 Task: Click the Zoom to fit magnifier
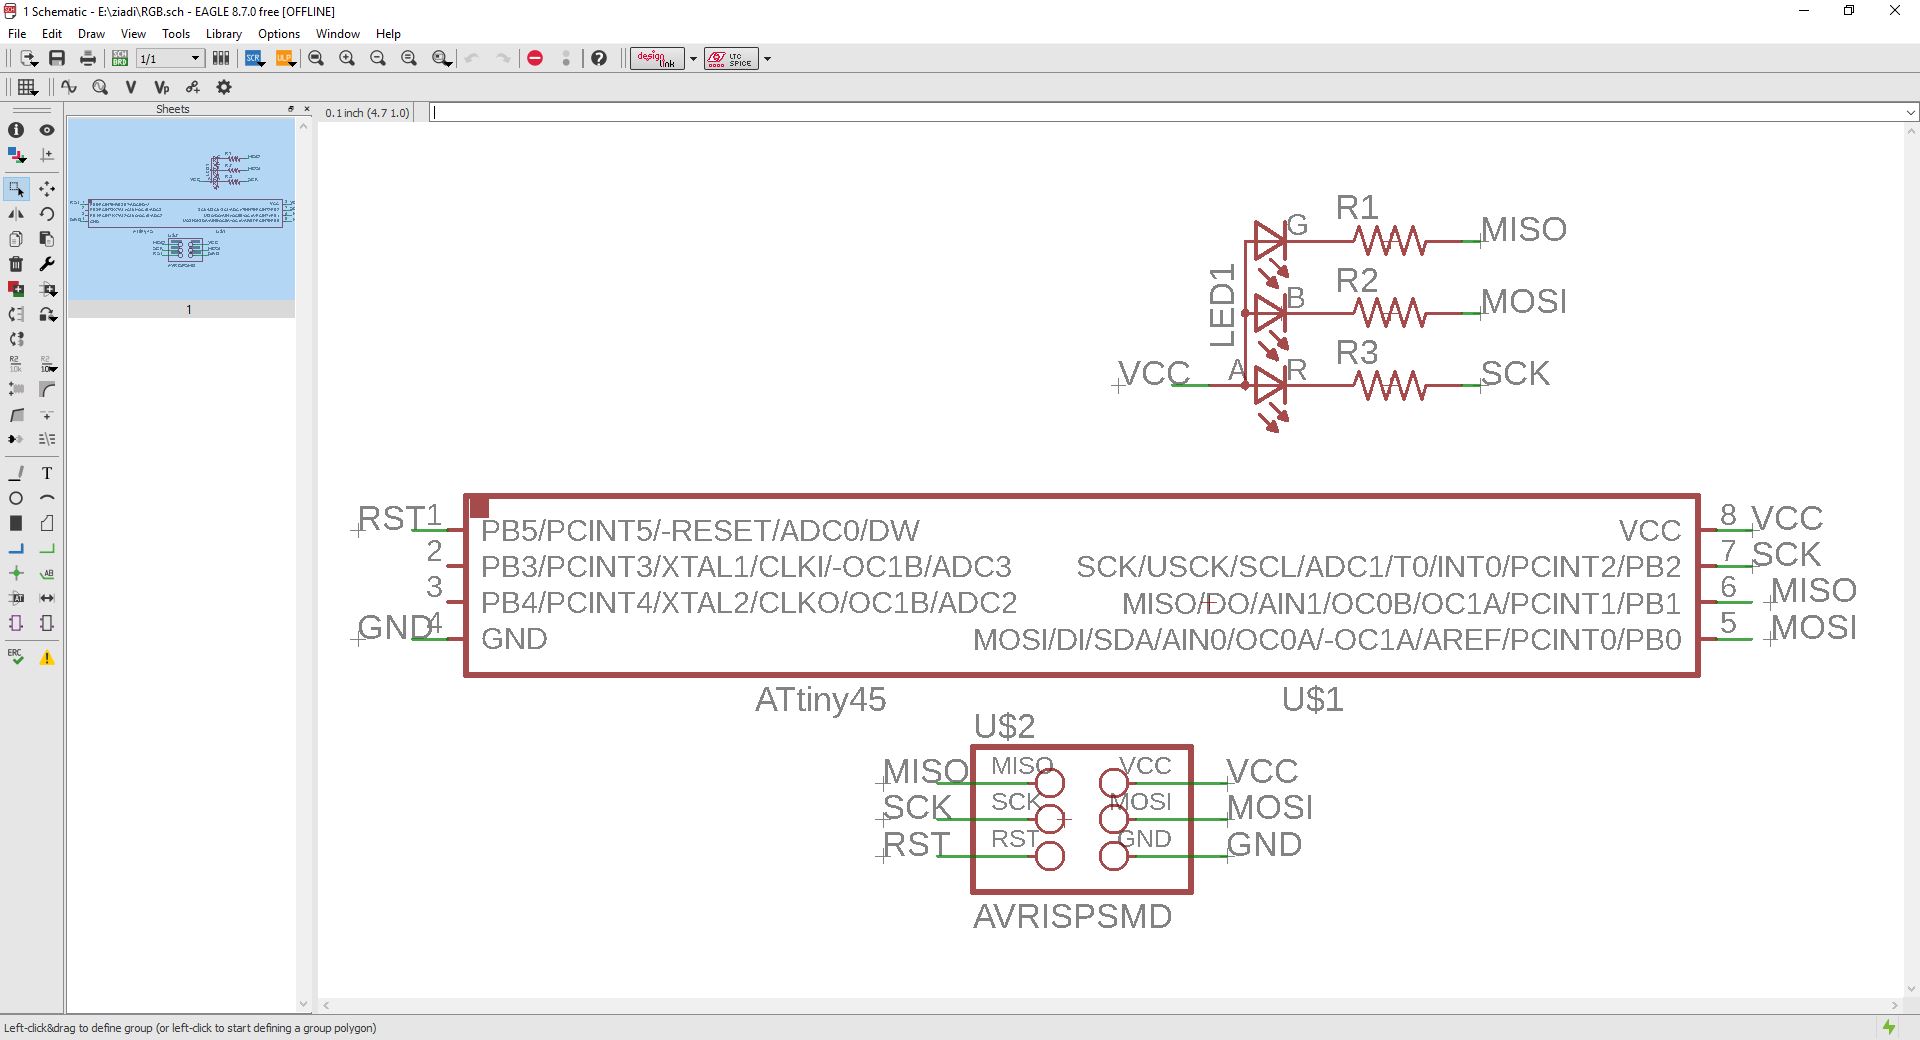tap(316, 58)
